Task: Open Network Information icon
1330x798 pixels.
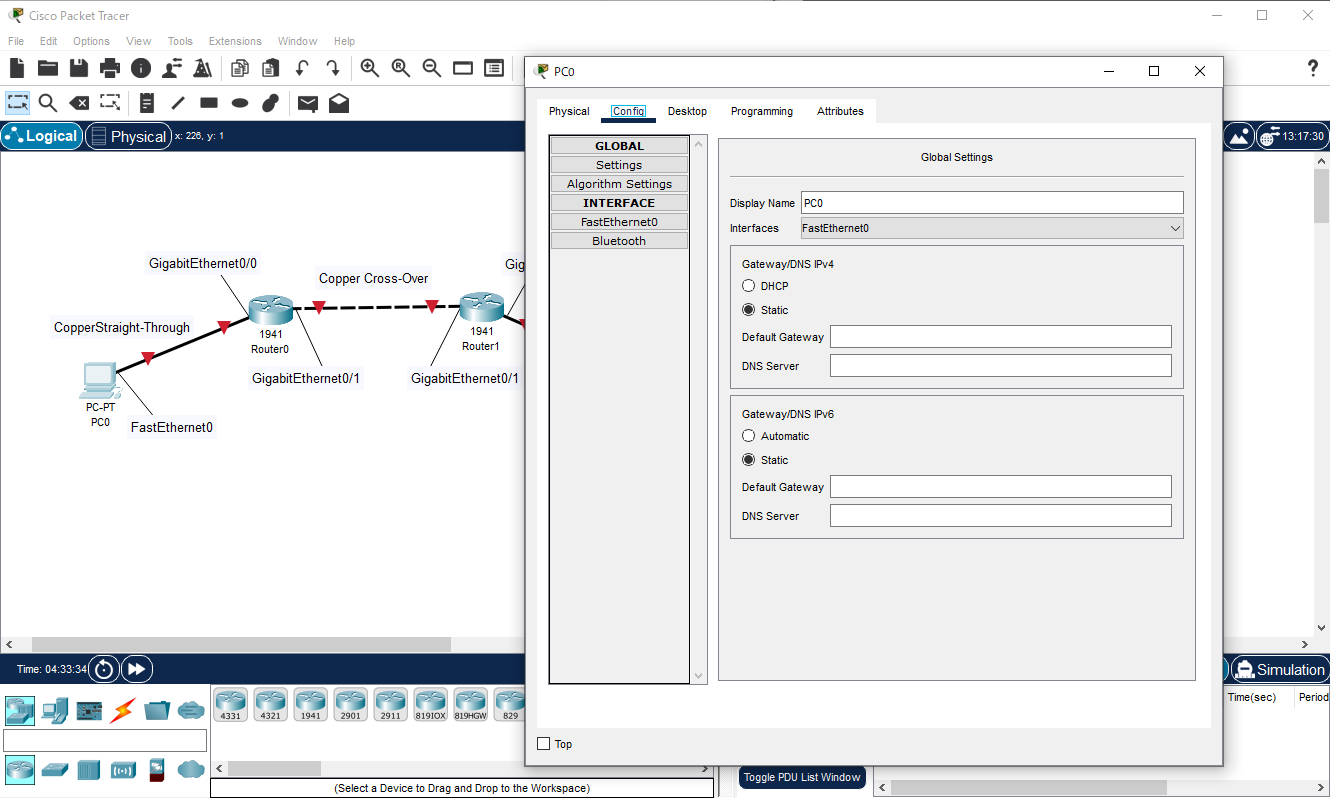Action: (141, 68)
